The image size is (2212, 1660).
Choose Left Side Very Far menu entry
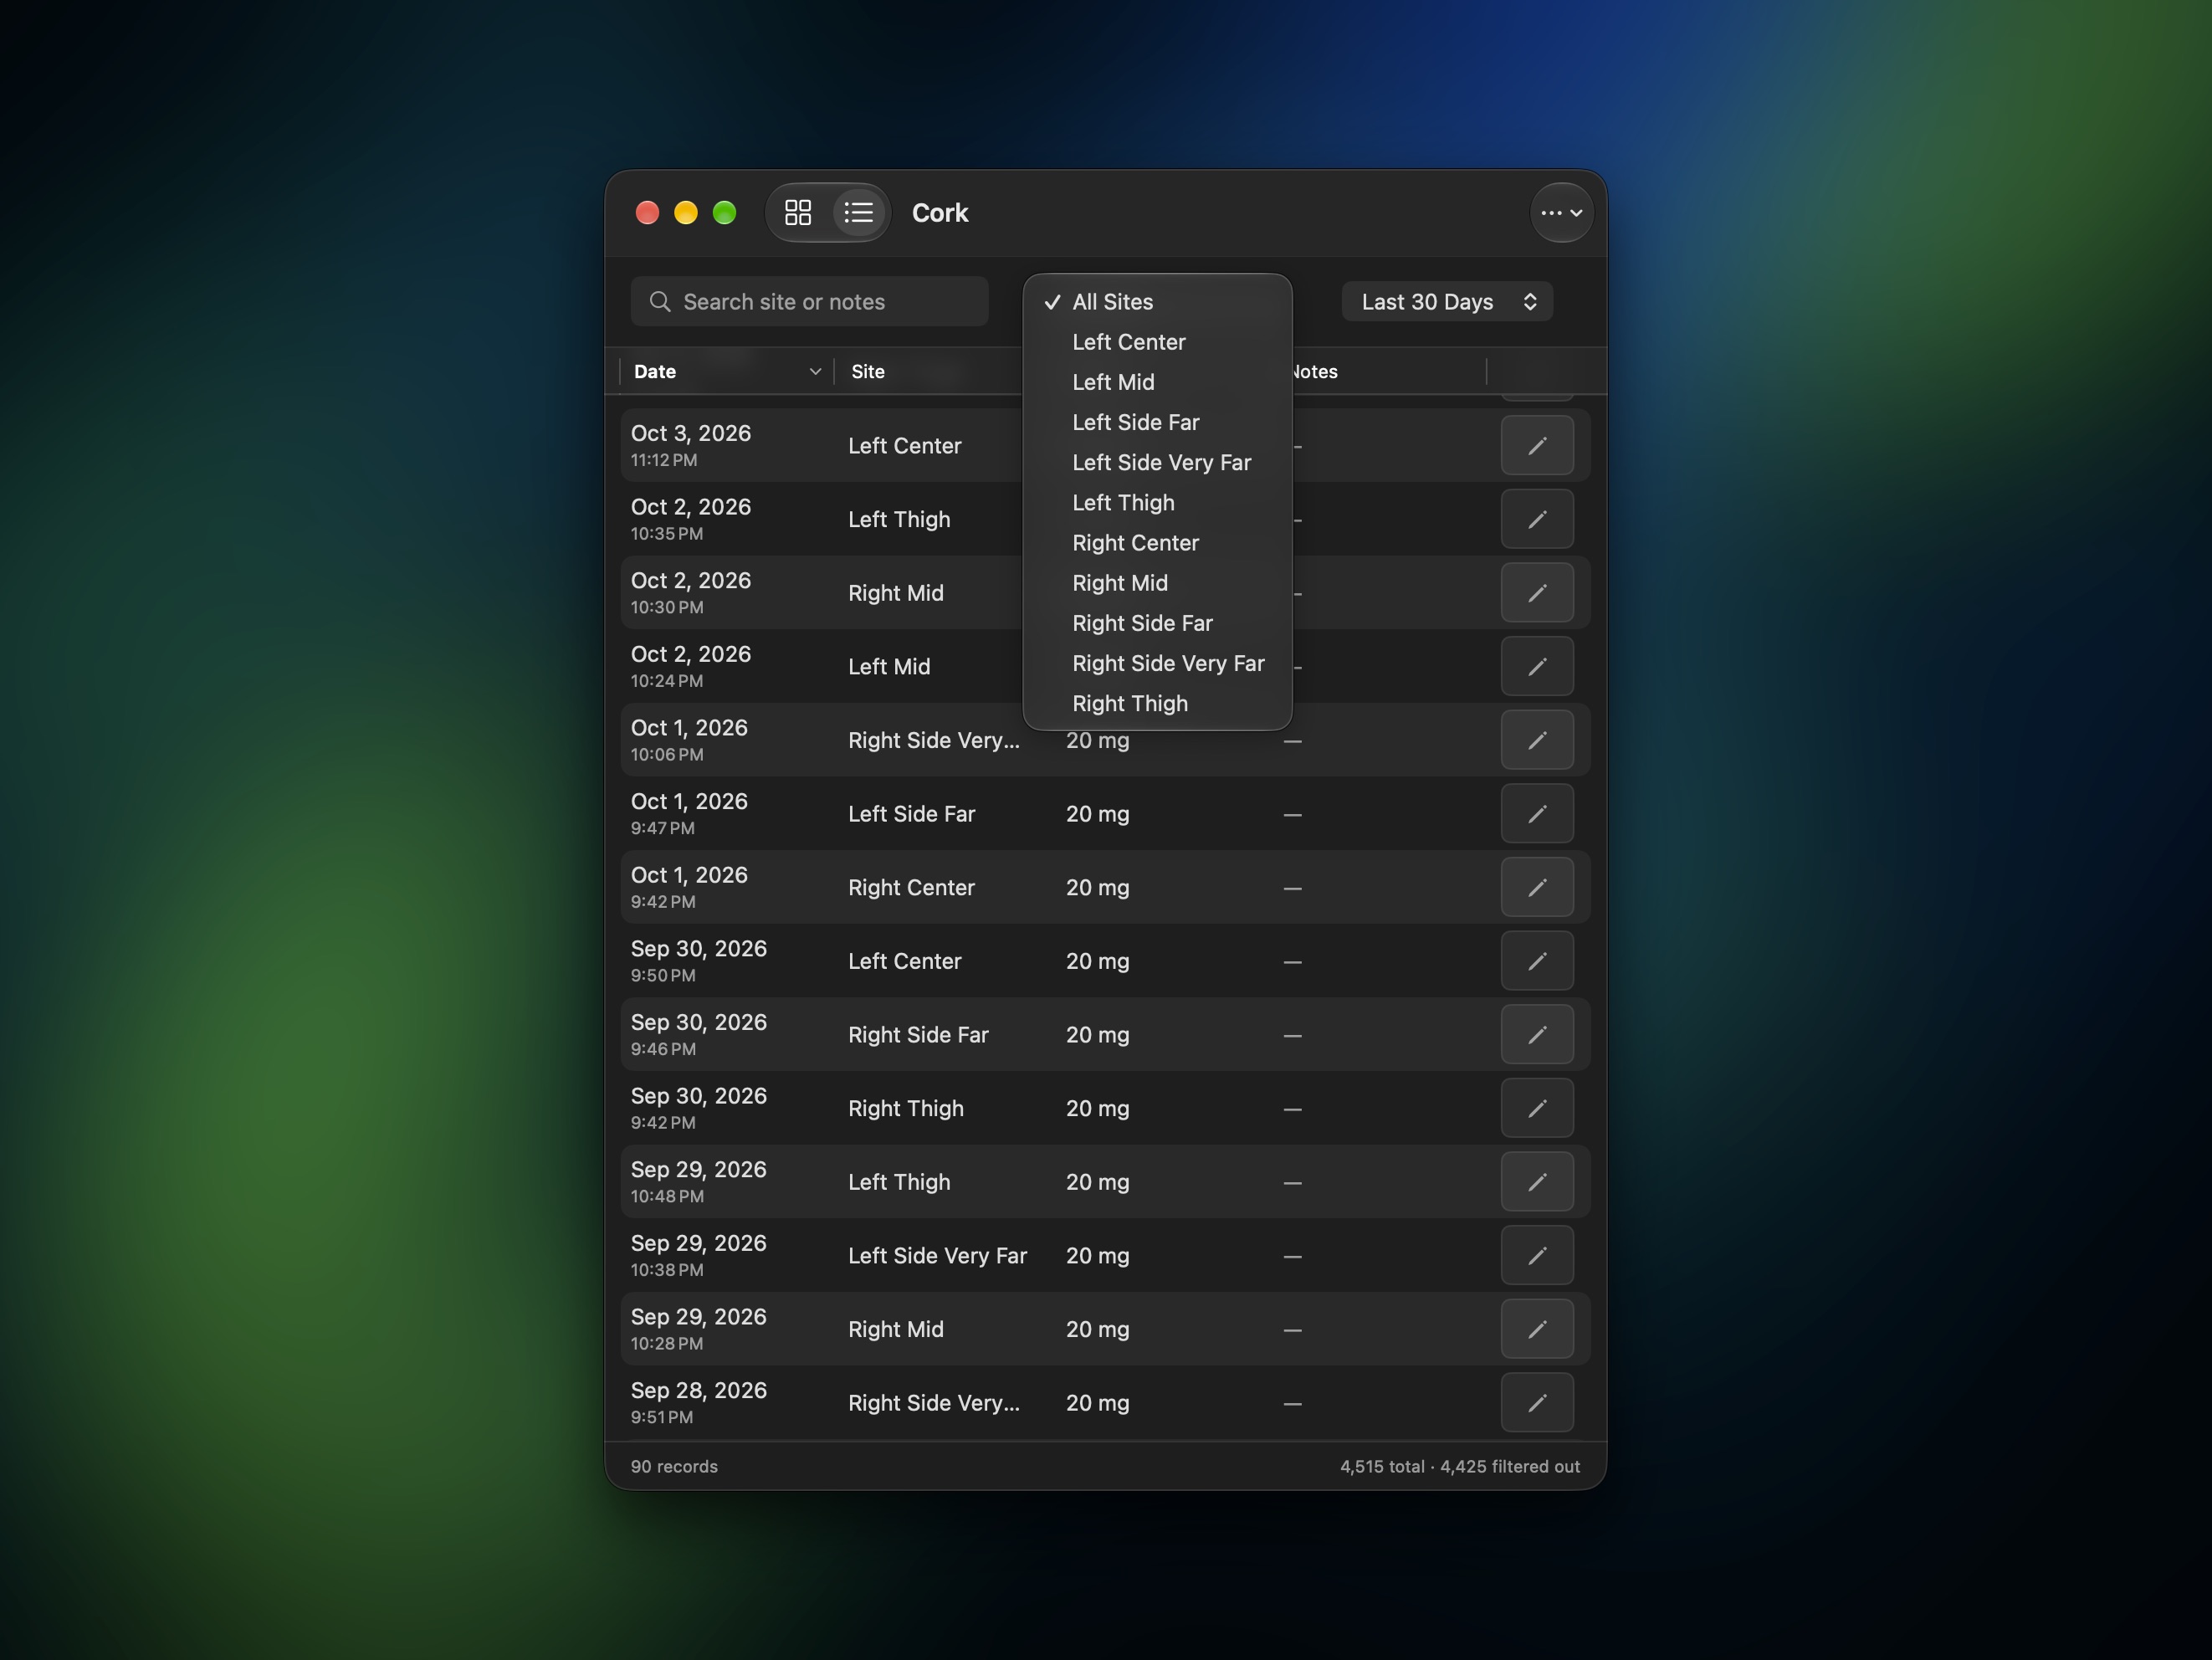(x=1157, y=463)
